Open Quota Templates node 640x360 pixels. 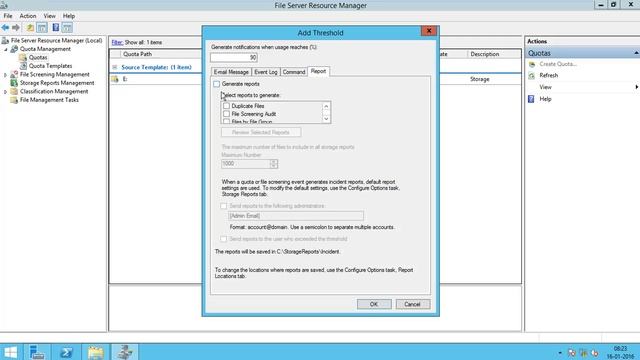click(50, 66)
